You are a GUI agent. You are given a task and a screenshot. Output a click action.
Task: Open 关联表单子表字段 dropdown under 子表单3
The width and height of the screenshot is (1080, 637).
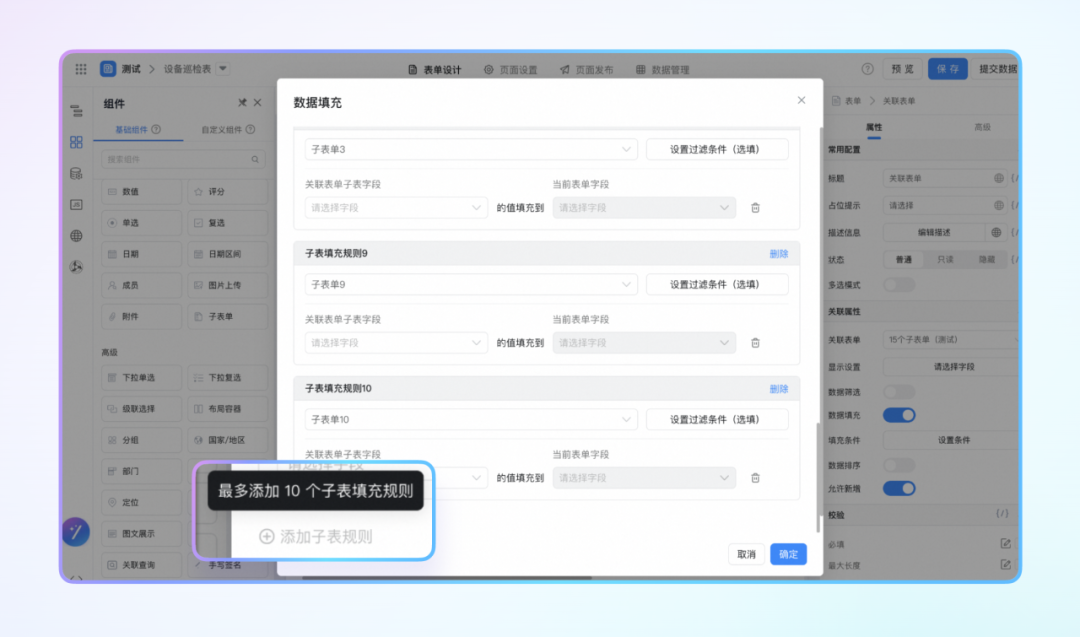[396, 208]
